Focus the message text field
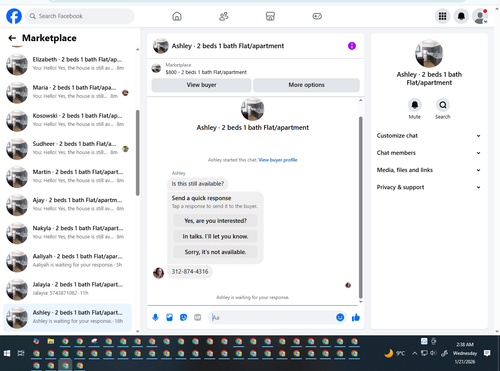The image size is (500, 371). [x=272, y=317]
